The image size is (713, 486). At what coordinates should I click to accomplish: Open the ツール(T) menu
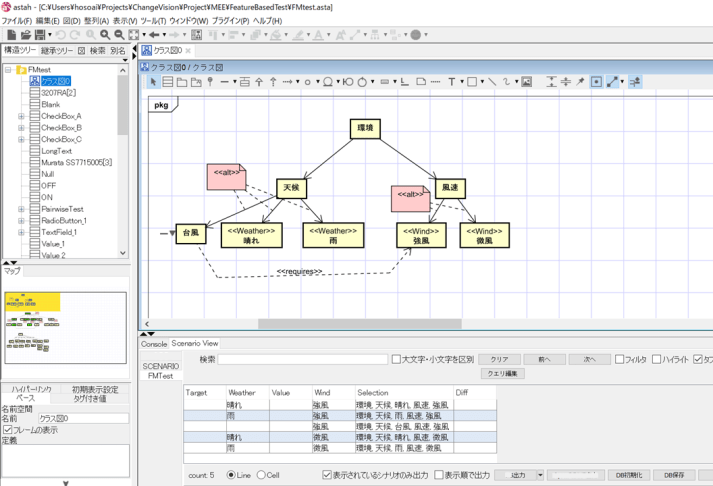click(x=153, y=20)
